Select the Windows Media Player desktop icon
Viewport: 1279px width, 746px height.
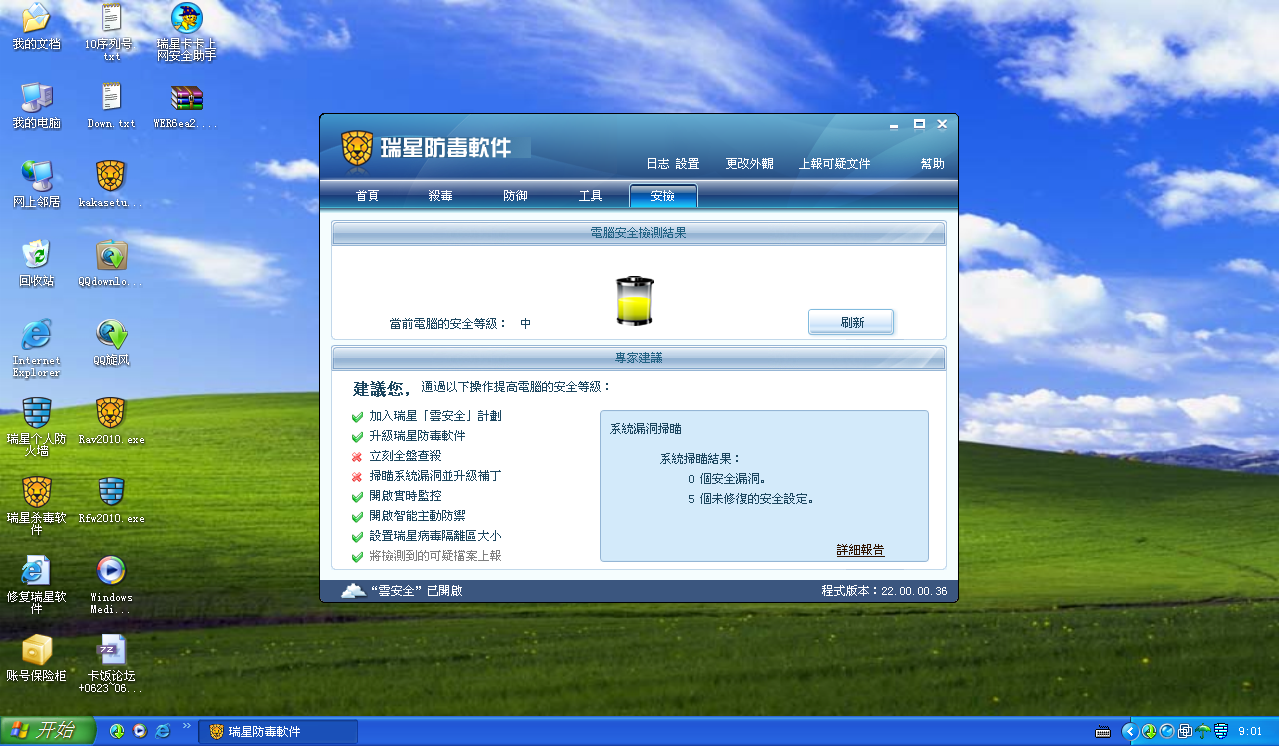tap(110, 584)
